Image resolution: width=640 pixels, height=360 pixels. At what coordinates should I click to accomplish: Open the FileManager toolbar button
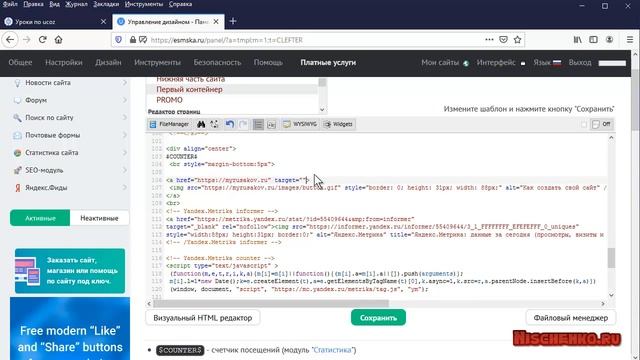pos(169,124)
